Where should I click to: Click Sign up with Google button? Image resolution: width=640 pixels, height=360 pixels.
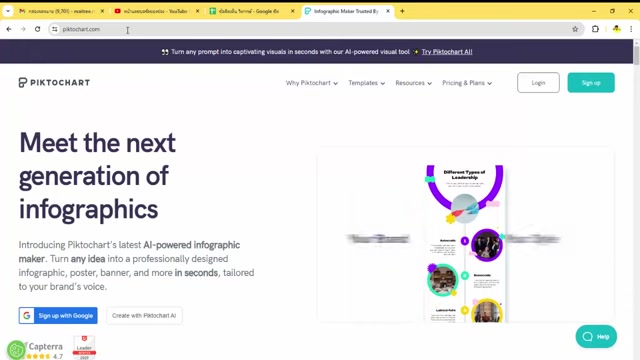(58, 316)
